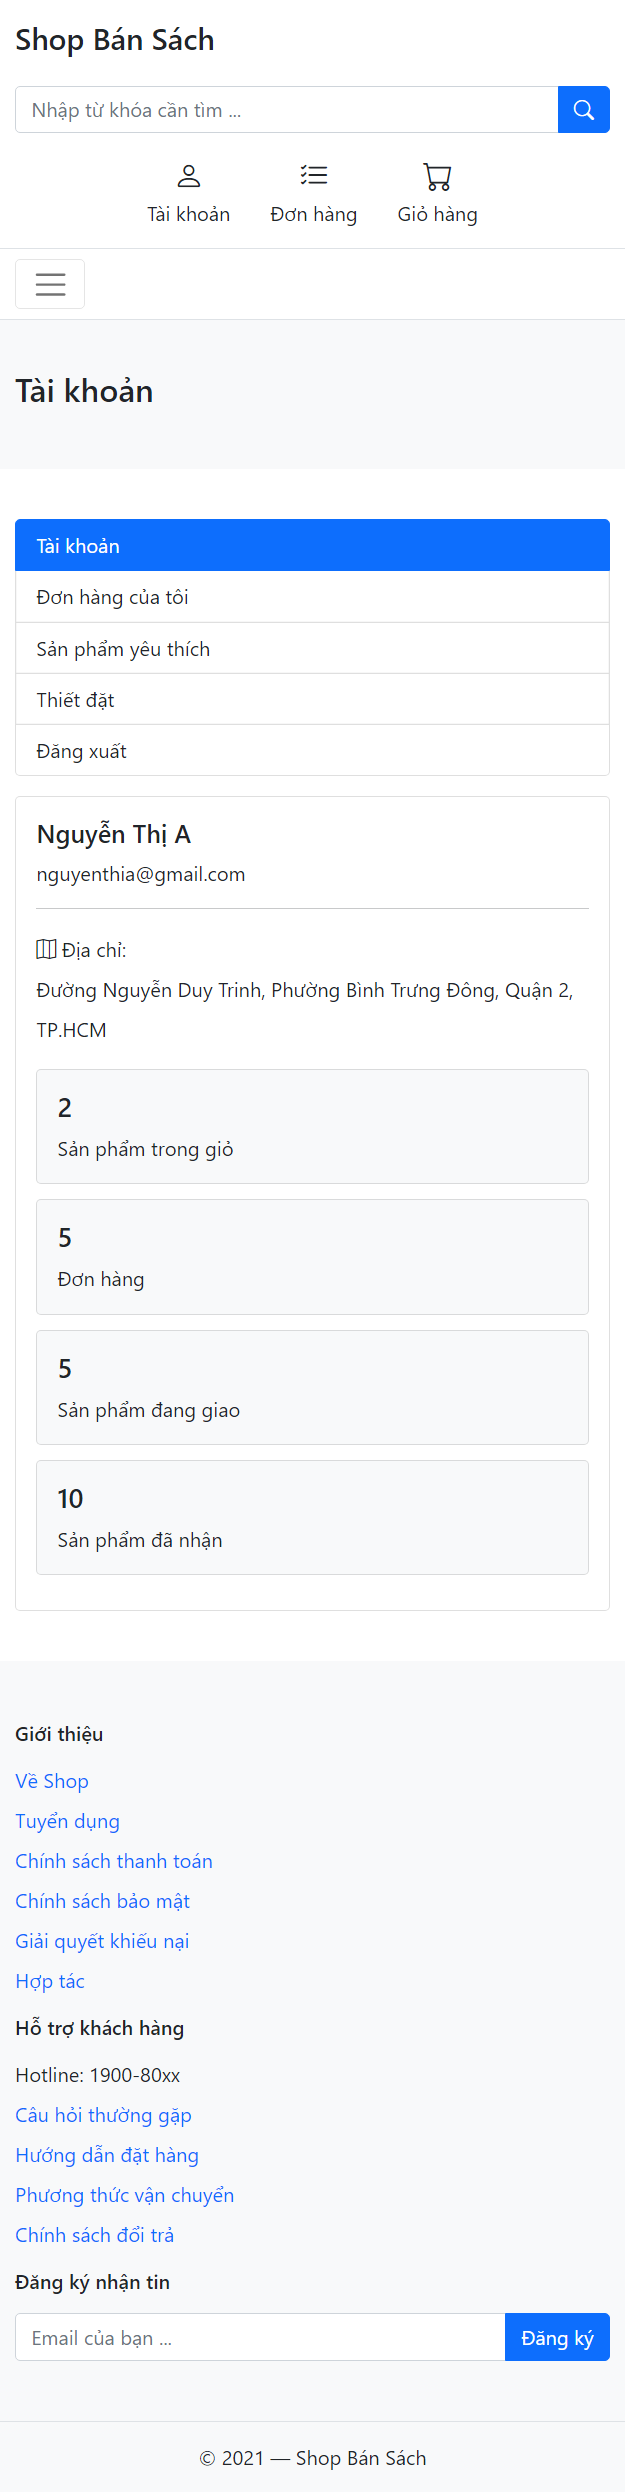The image size is (625, 2492).
Task: Open the Tài khoản user icon
Action: pyautogui.click(x=188, y=176)
